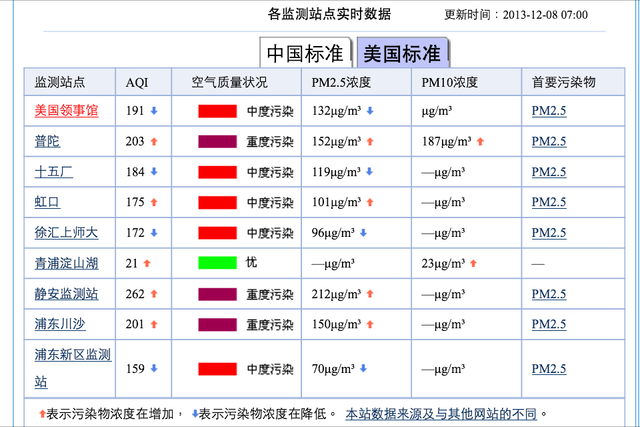Open the 静安监测站 station link

[x=67, y=294]
